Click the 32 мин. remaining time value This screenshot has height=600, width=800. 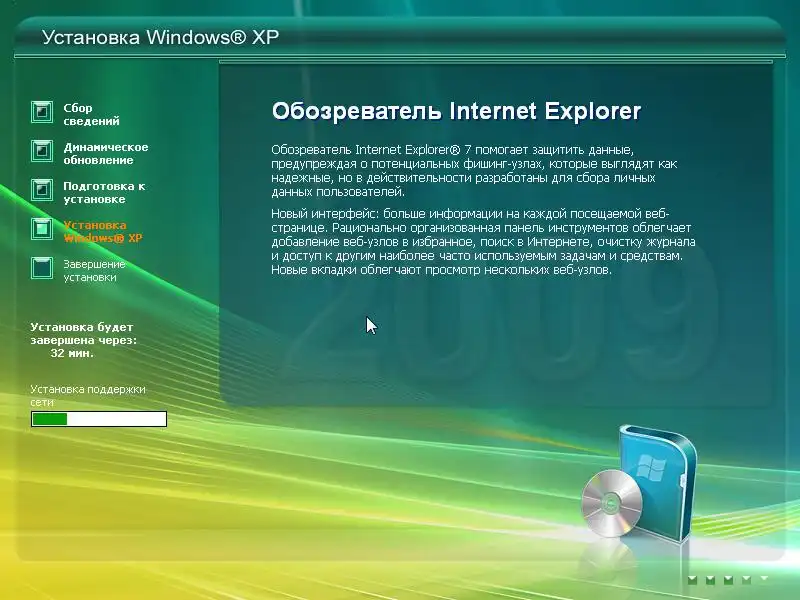[72, 353]
